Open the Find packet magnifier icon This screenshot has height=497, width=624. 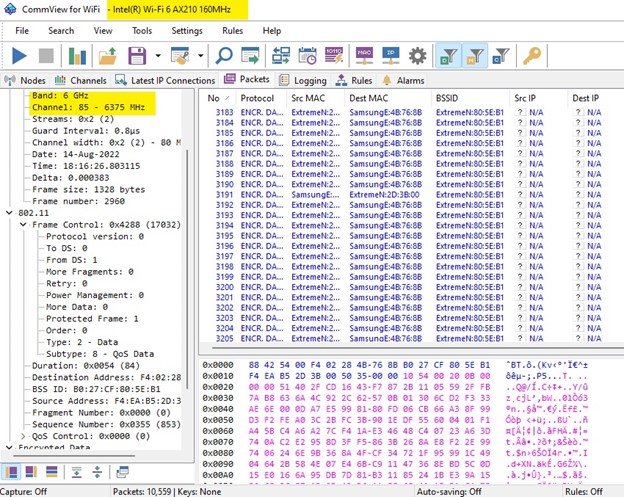point(224,55)
